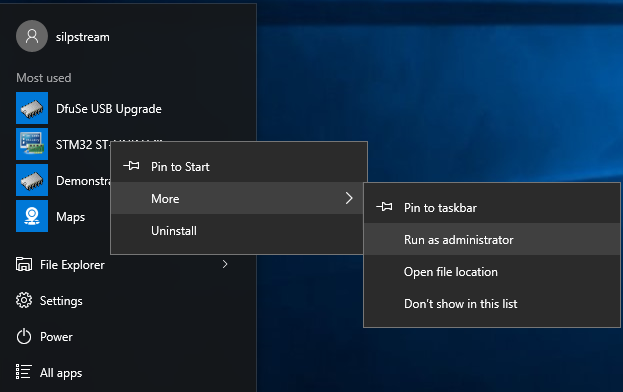Viewport: 623px width, 392px height.
Task: Click the pin icon beside Pin to Start
Action: [x=132, y=166]
